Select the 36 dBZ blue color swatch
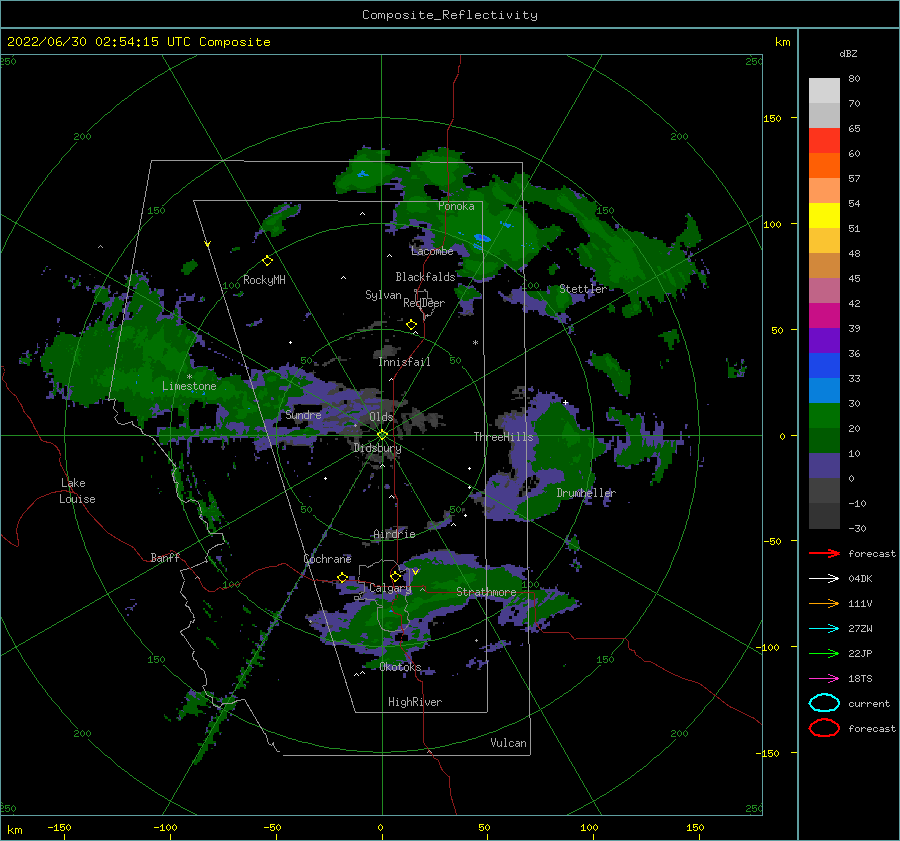The height and width of the screenshot is (841, 900). tap(824, 365)
